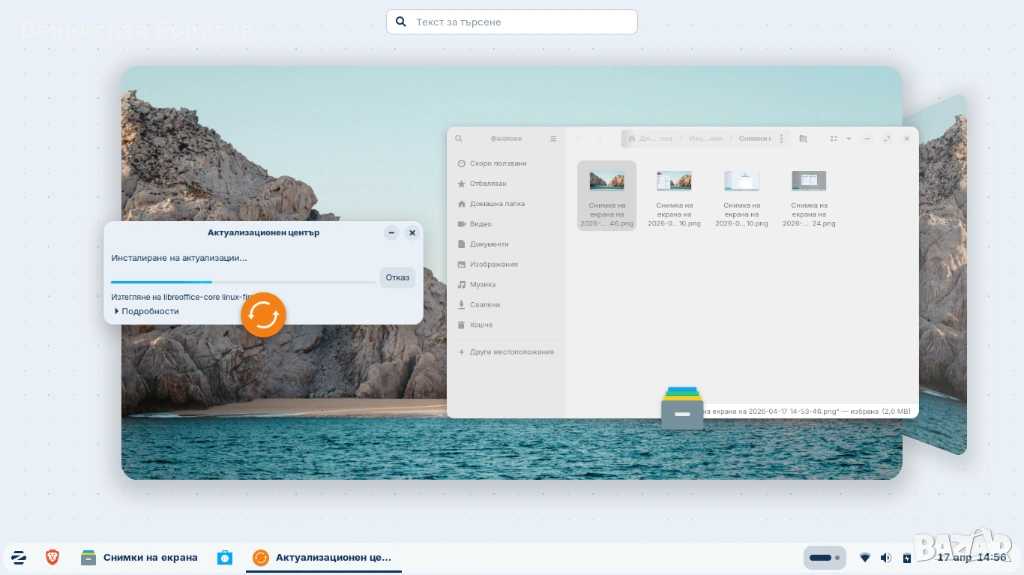Screen dimensions: 1024x575
Task: Open the Software store taskbar icon
Action: 225,557
